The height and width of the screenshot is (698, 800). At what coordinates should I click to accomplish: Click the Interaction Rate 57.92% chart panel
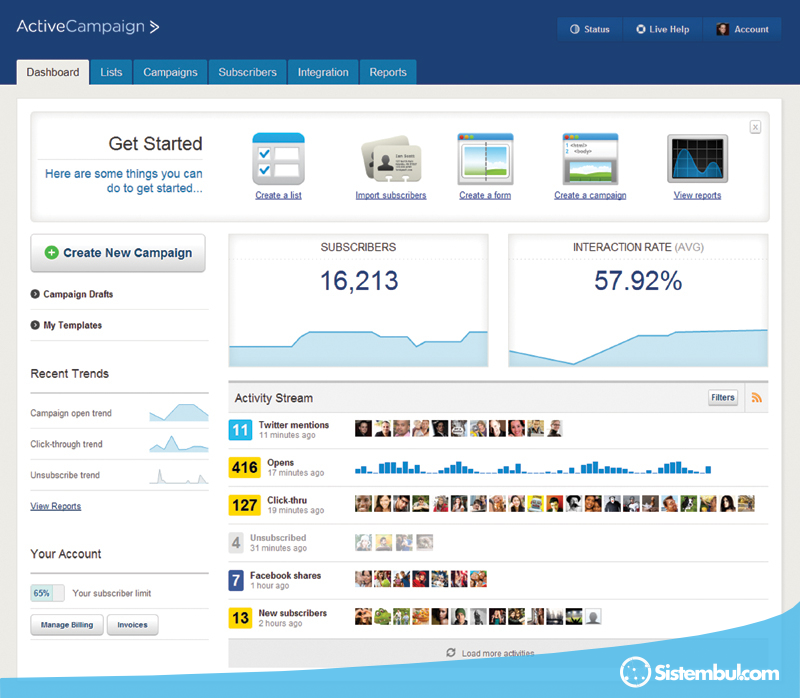click(x=638, y=301)
